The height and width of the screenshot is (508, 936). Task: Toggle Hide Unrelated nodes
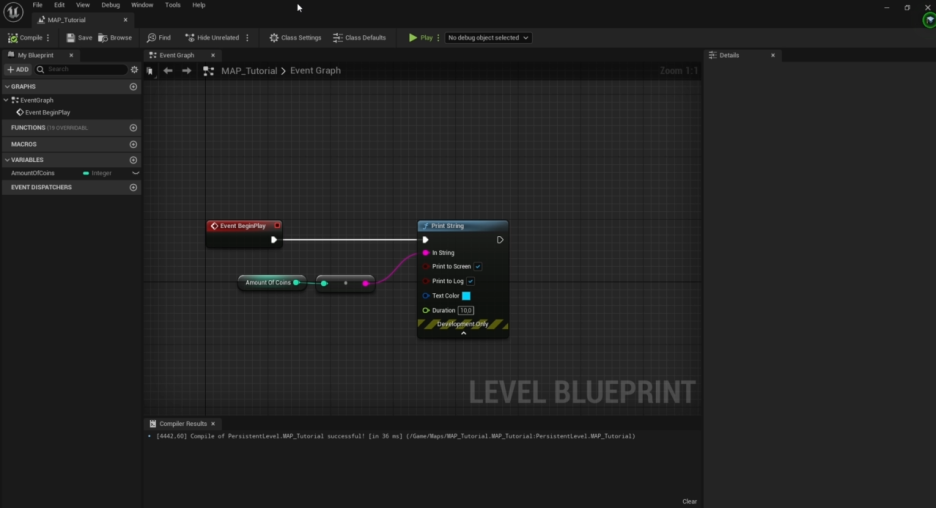coord(212,38)
